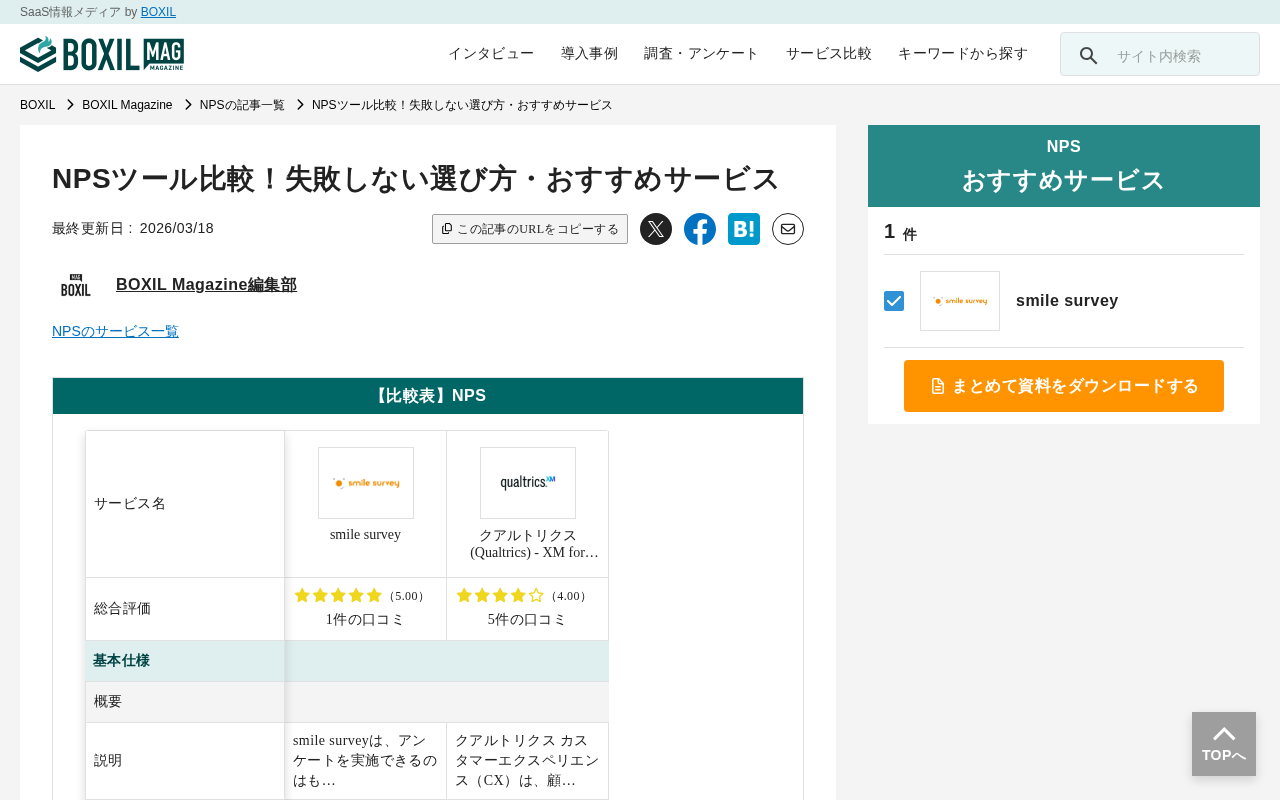Click current page breadcrumb NPSツール比較
The width and height of the screenshot is (1280, 800).
pos(462,105)
